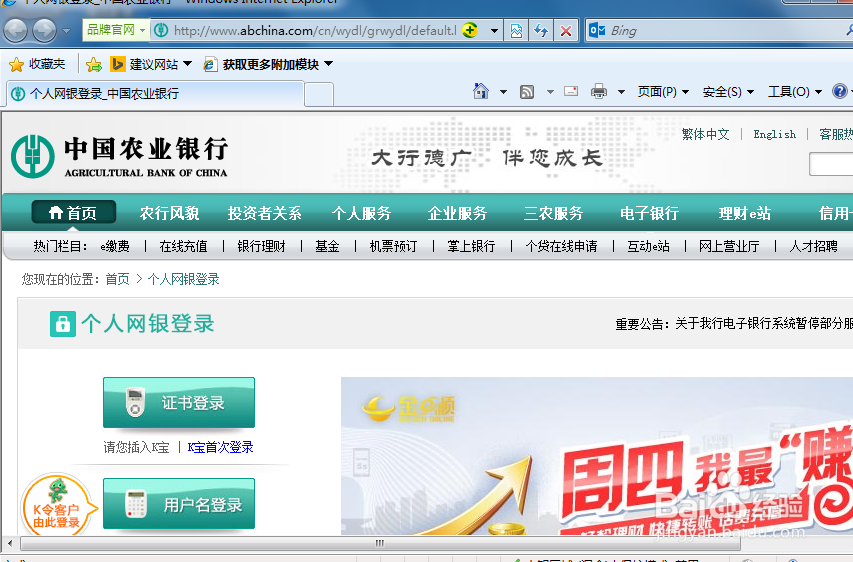Screen dimensions: 853x562
Task: Open 理财e站 navigation item
Action: click(744, 213)
